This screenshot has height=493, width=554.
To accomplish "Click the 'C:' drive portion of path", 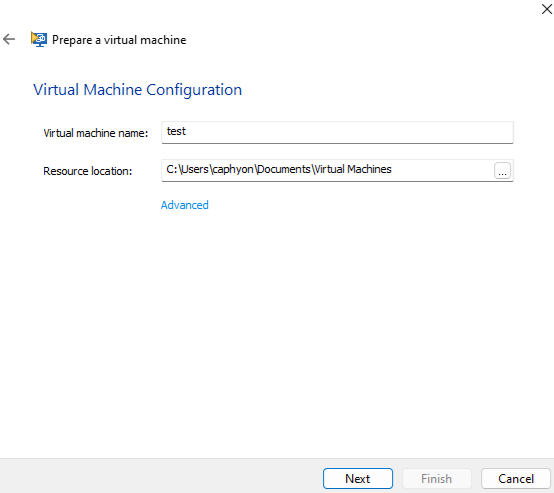I will pyautogui.click(x=172, y=169).
